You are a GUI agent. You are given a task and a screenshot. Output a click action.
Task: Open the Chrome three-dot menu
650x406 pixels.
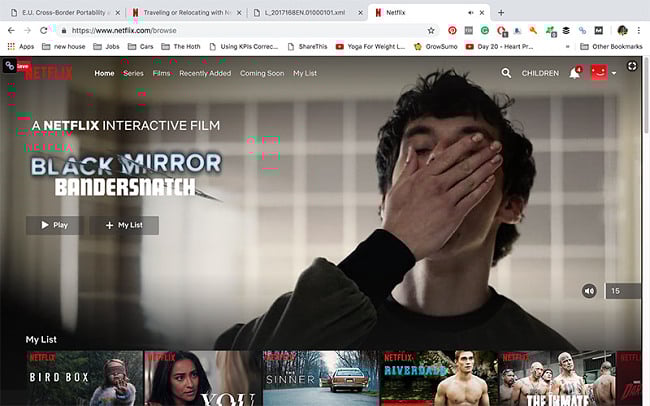(x=639, y=30)
